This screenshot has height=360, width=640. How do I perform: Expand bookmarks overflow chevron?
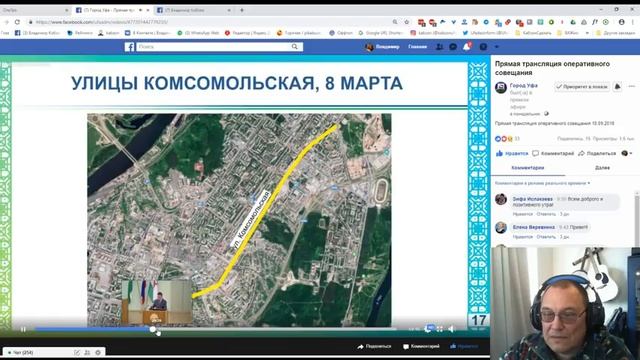pyautogui.click(x=587, y=33)
